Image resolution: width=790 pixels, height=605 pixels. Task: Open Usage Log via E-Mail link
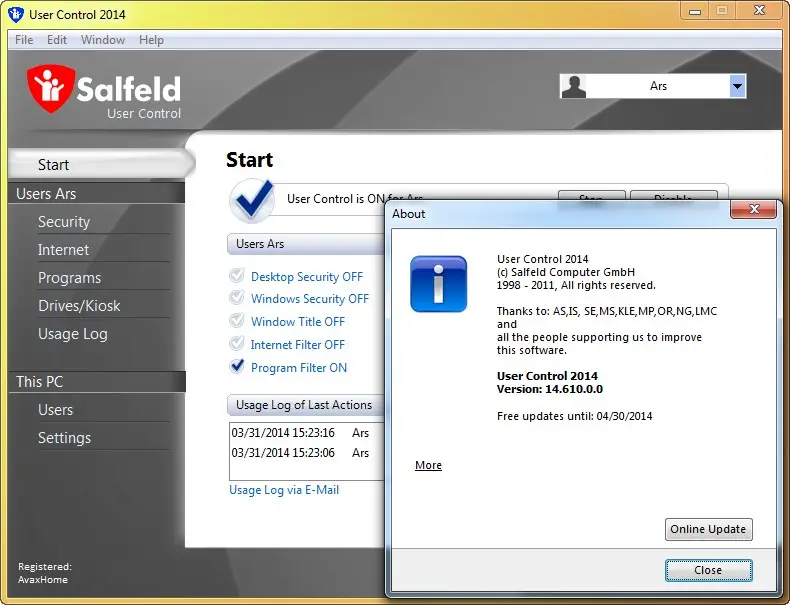pos(284,490)
